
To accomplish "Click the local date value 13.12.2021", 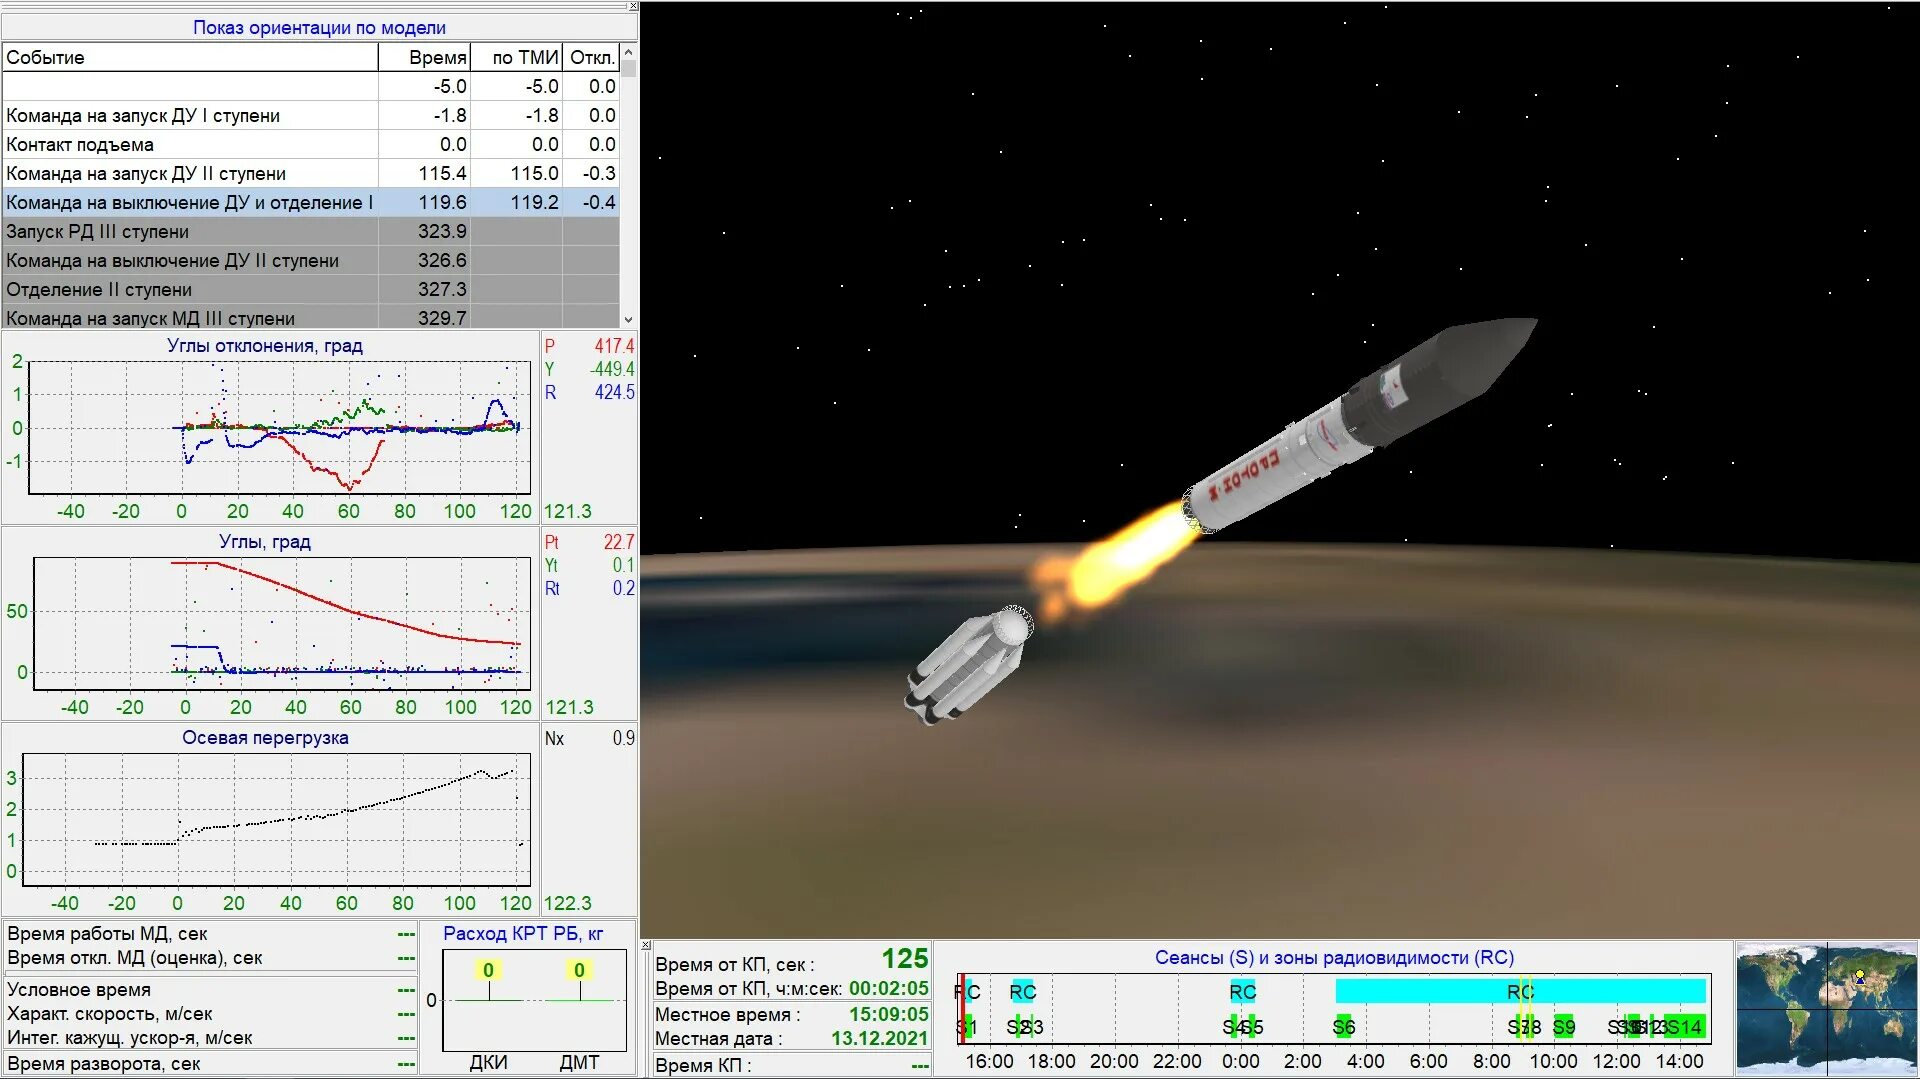I will coord(879,1039).
